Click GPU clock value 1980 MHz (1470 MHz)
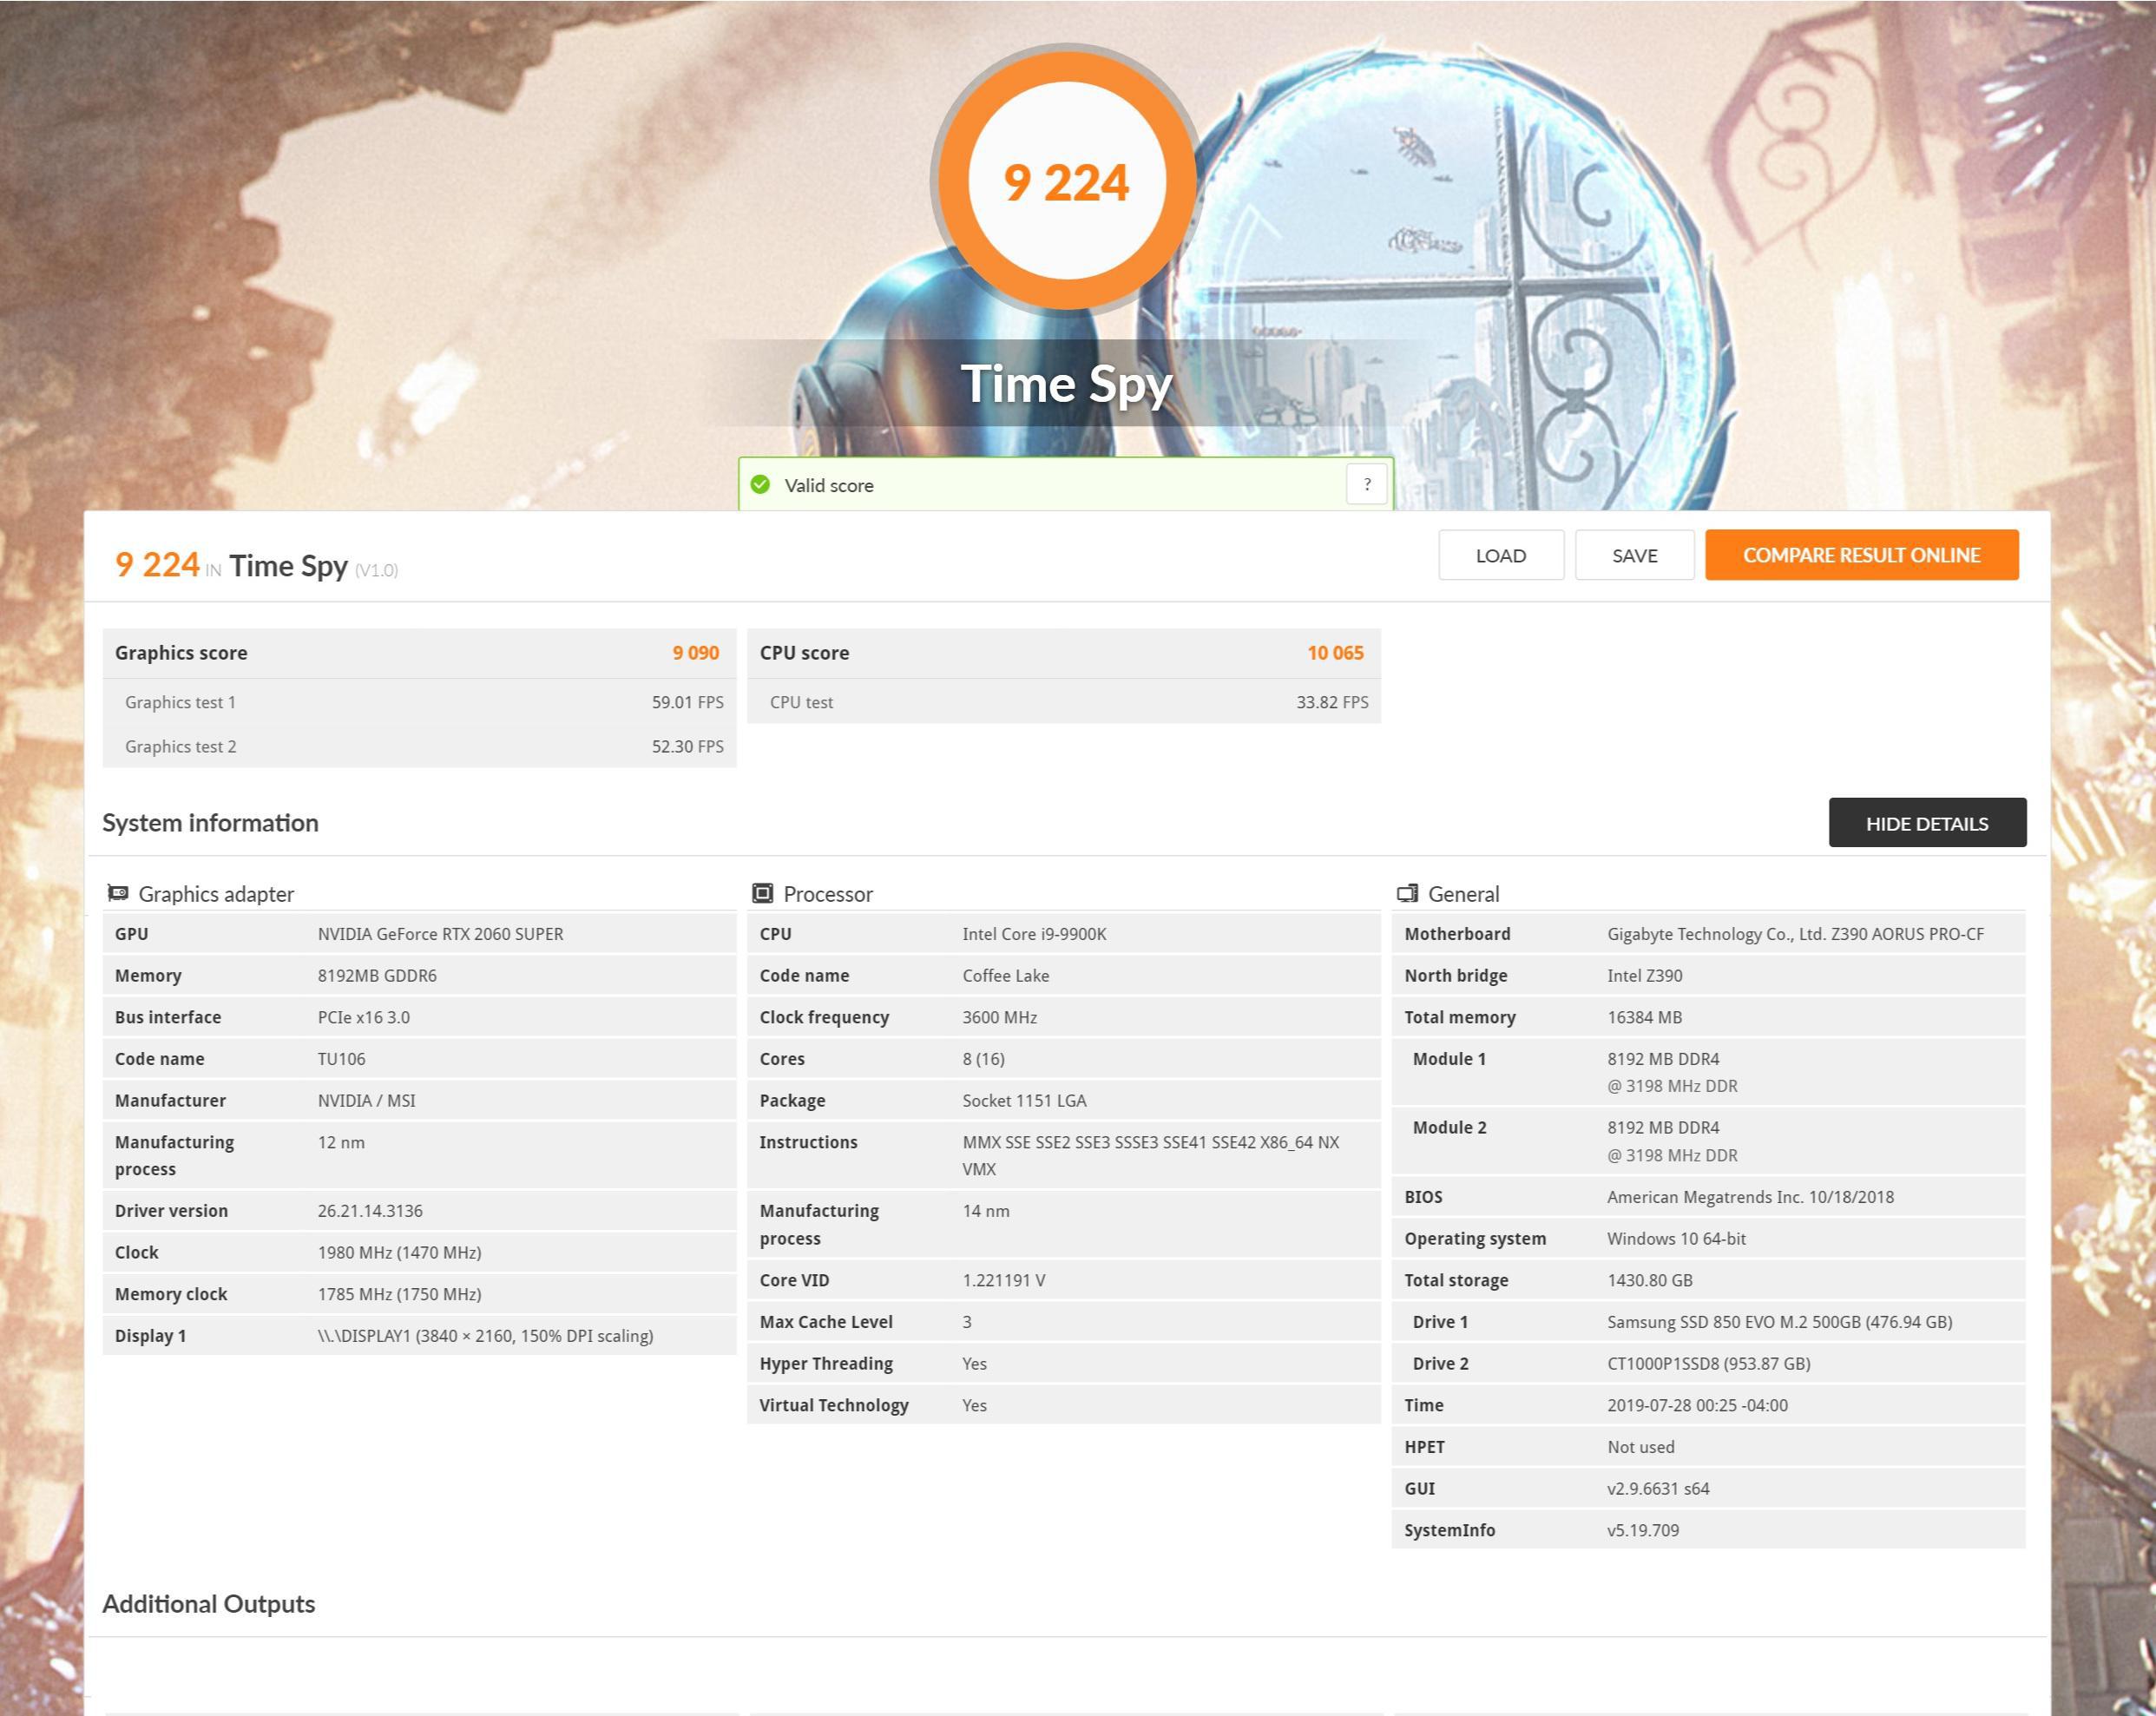Viewport: 2156px width, 1716px height. pyautogui.click(x=399, y=1252)
